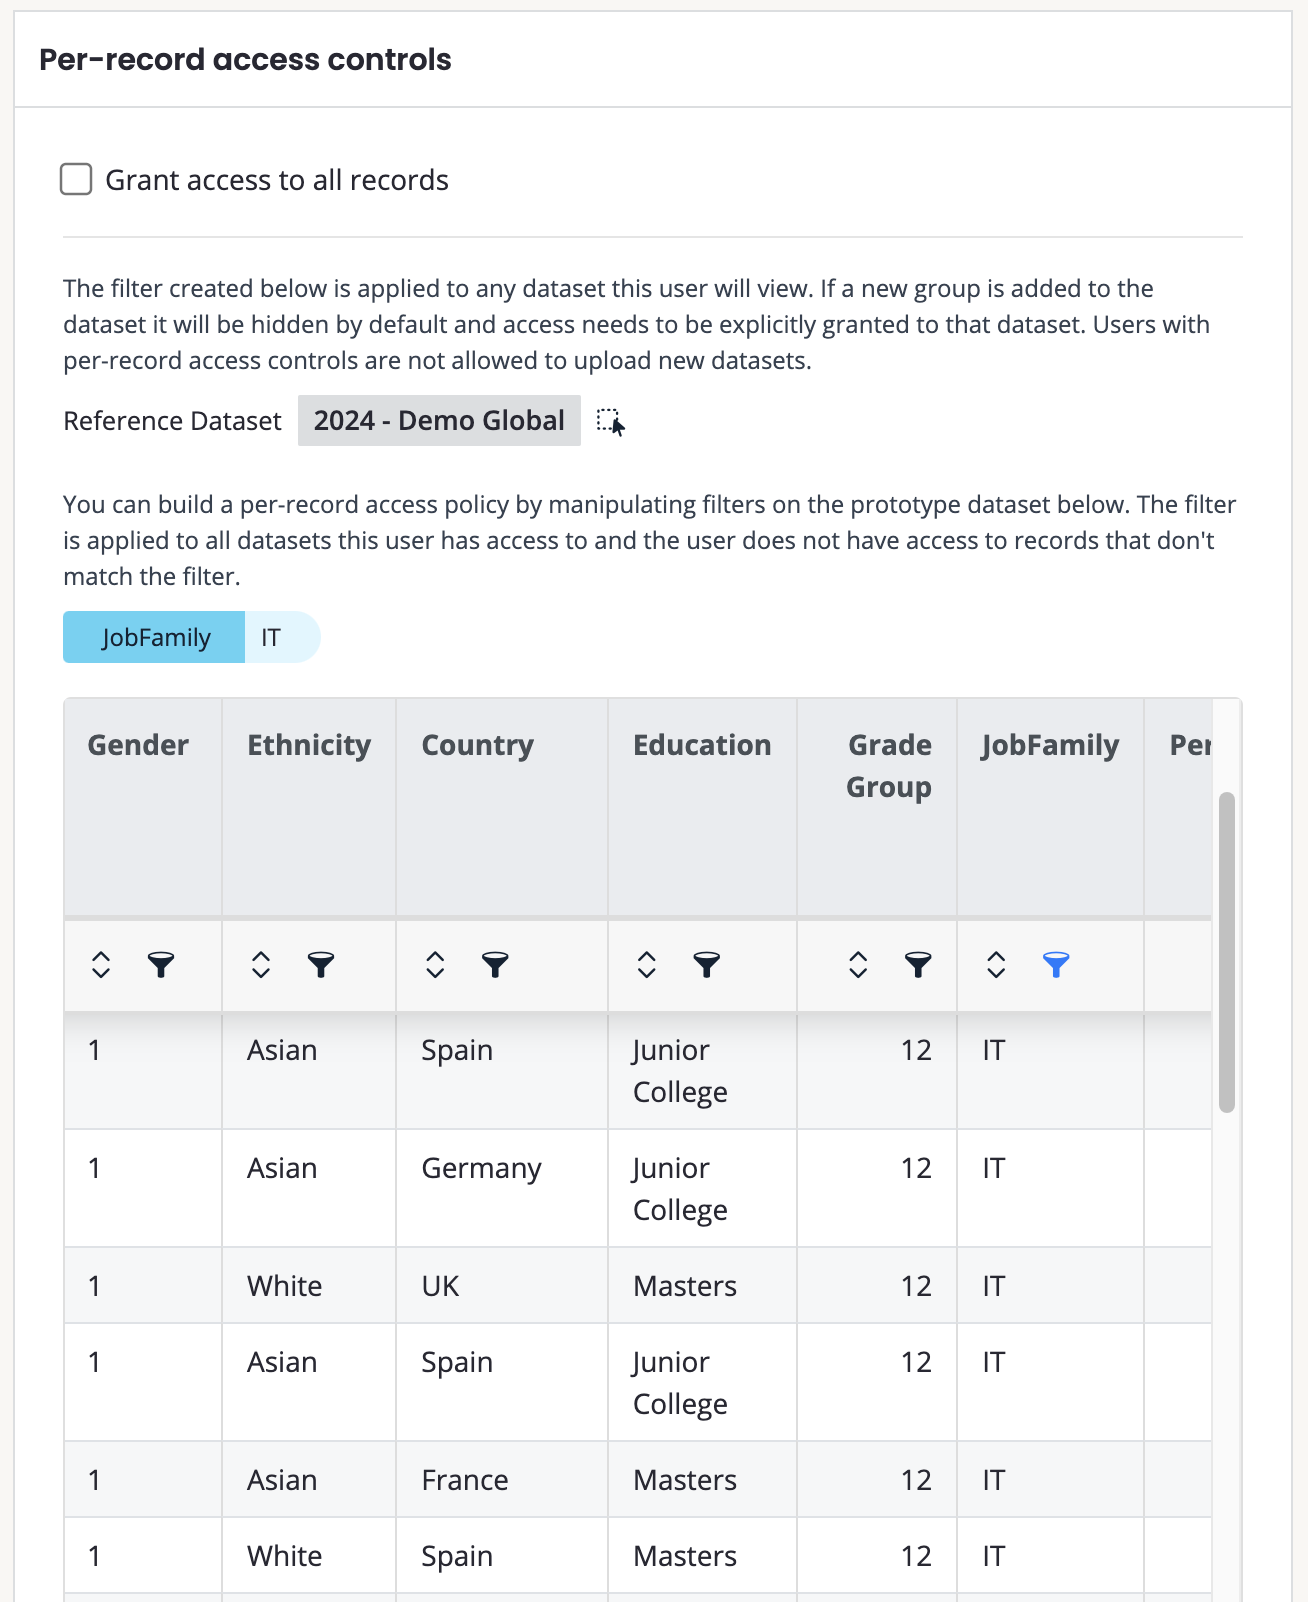The width and height of the screenshot is (1308, 1602).
Task: Enable Grant access to all records
Action: pos(77,180)
